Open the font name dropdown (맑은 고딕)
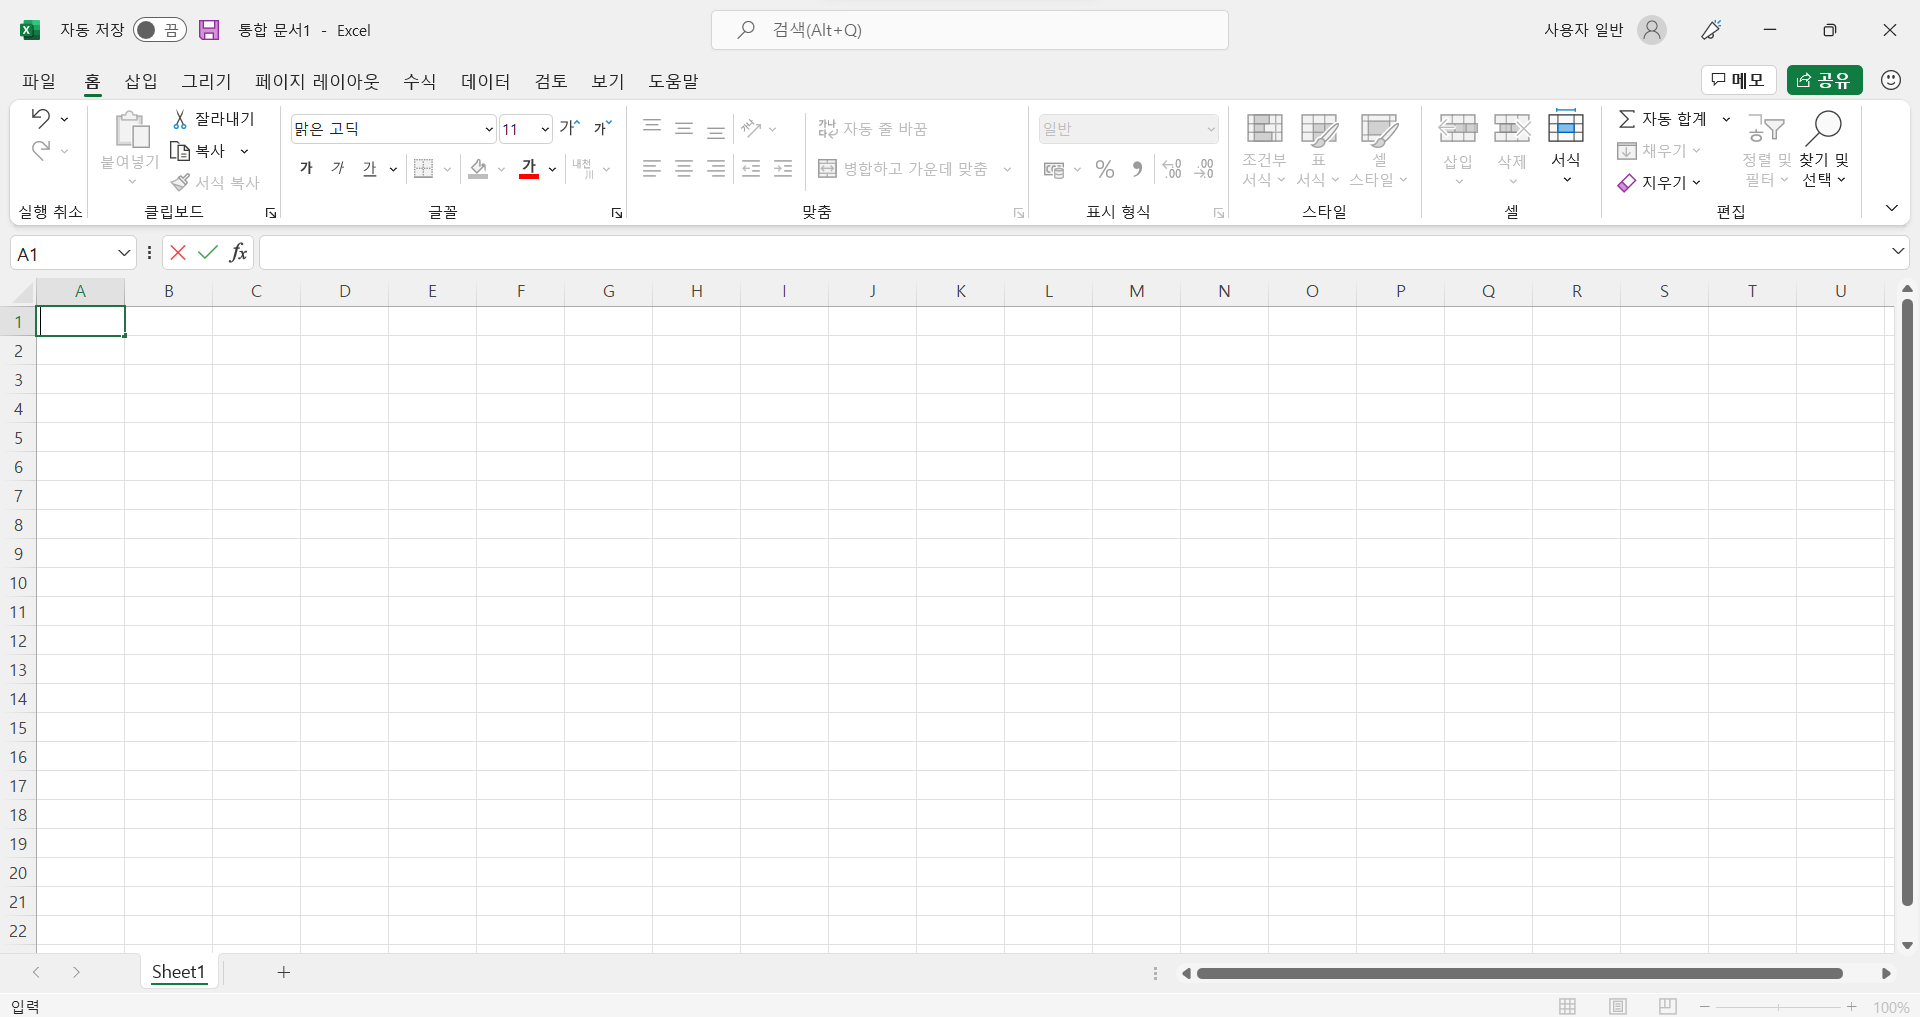Screen dimensions: 1920x1017 [489, 129]
